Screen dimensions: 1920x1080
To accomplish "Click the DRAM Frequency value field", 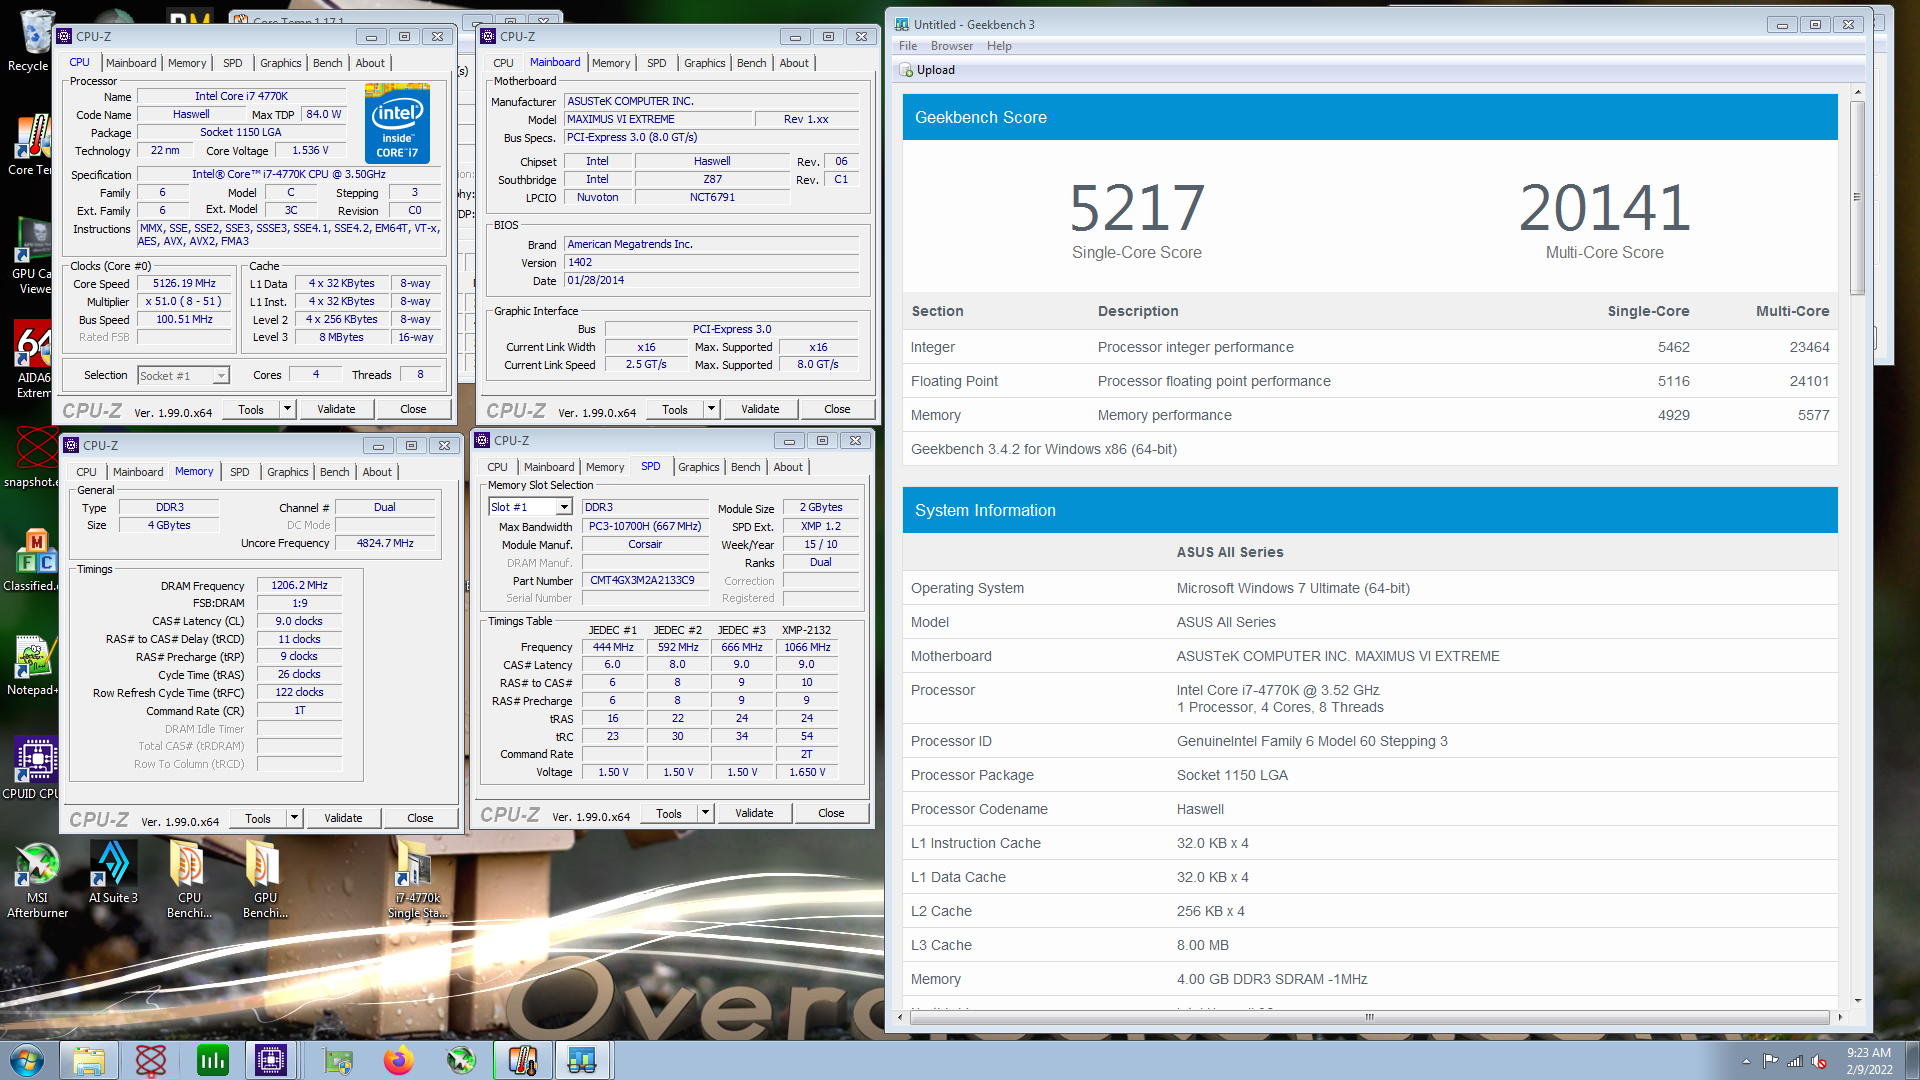I will 299,586.
